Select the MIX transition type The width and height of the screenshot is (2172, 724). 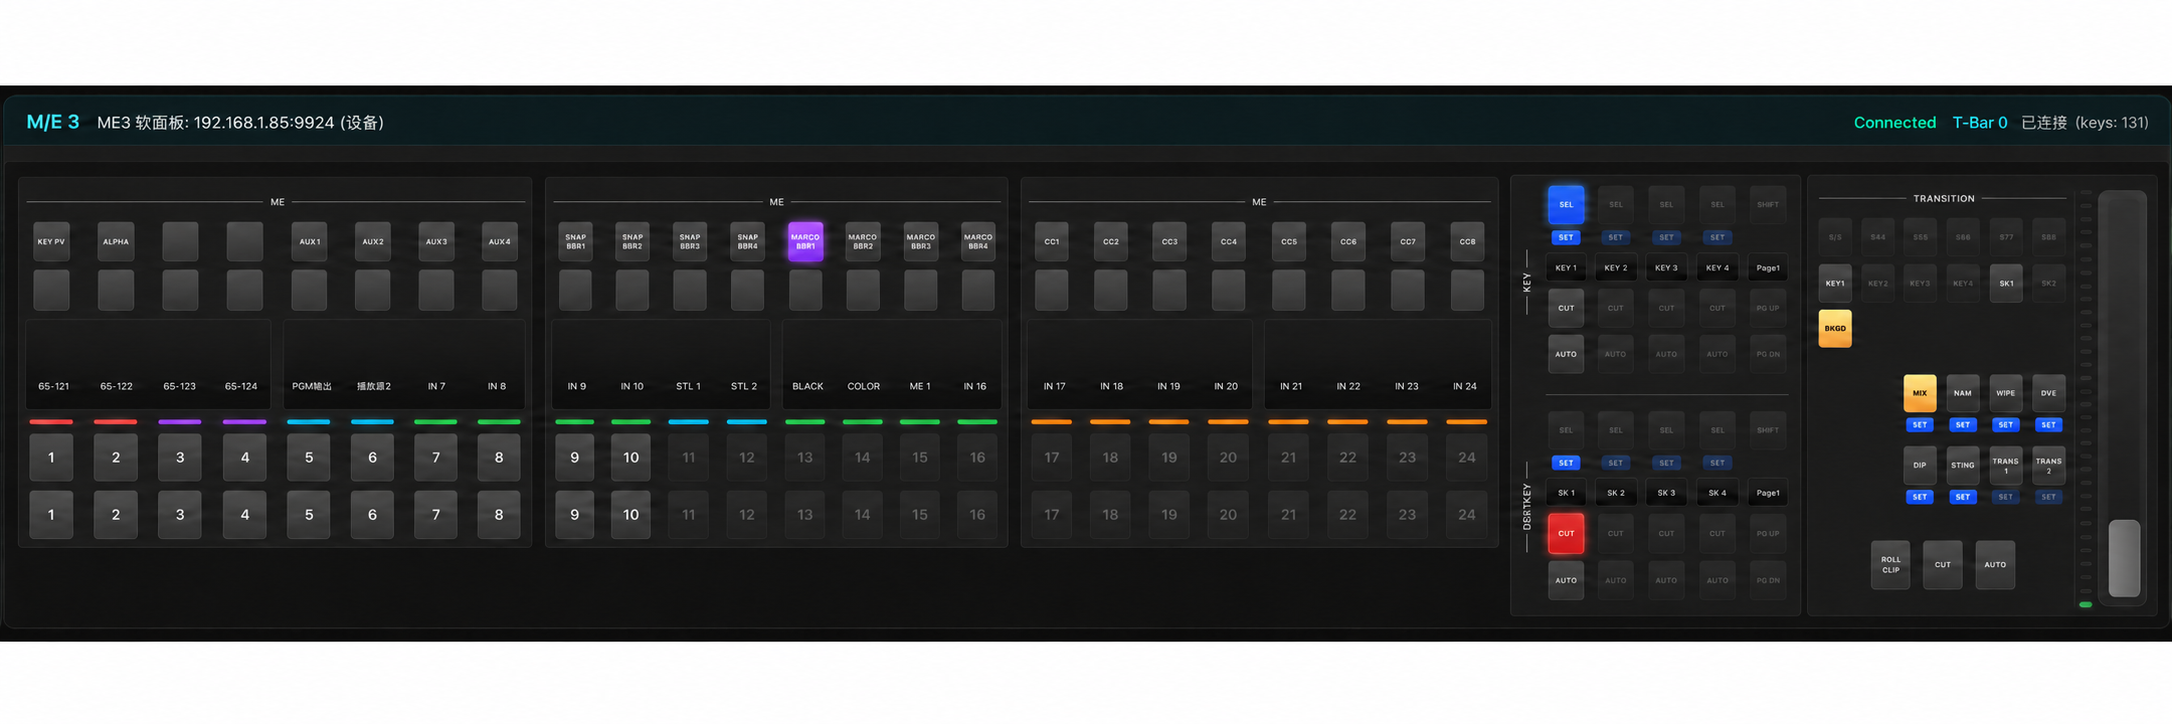point(1920,393)
